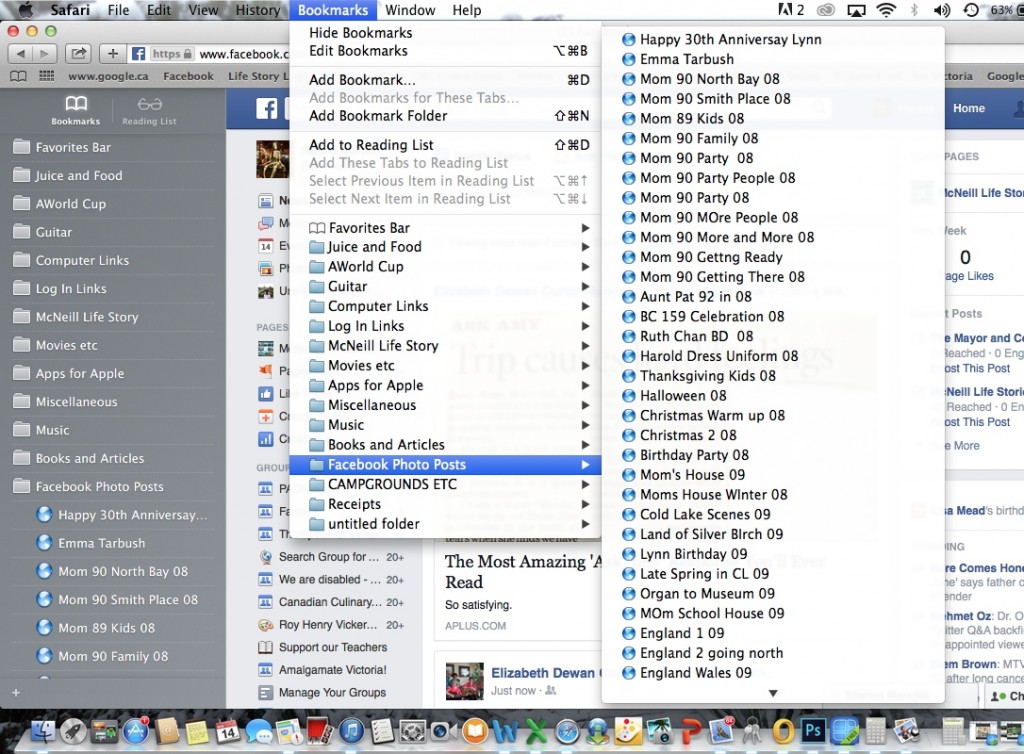Expand Guitar submenu in Bookmarks menu

tap(445, 287)
